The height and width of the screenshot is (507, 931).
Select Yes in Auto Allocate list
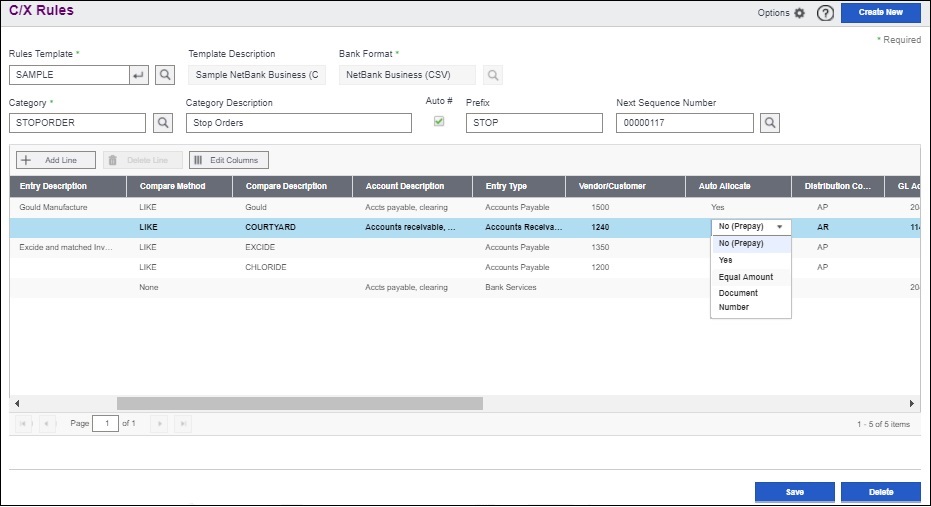coord(726,260)
